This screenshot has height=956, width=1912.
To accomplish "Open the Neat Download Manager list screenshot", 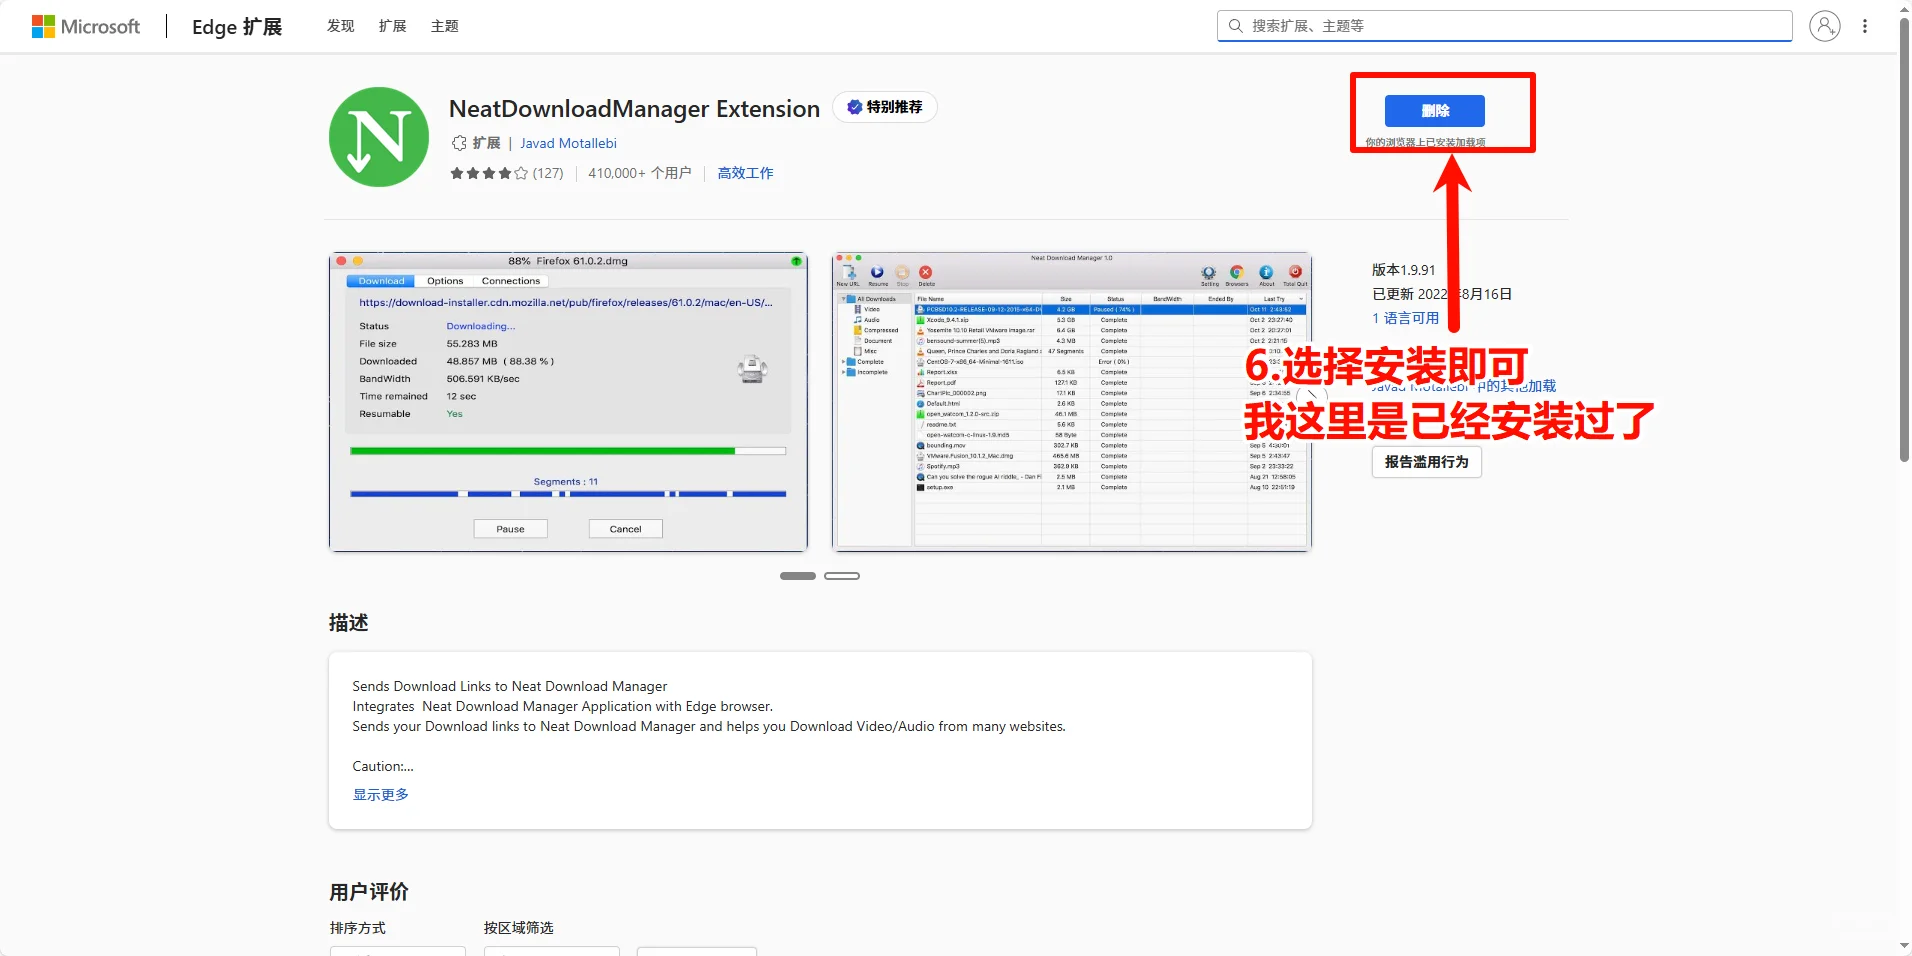I will pyautogui.click(x=1071, y=401).
